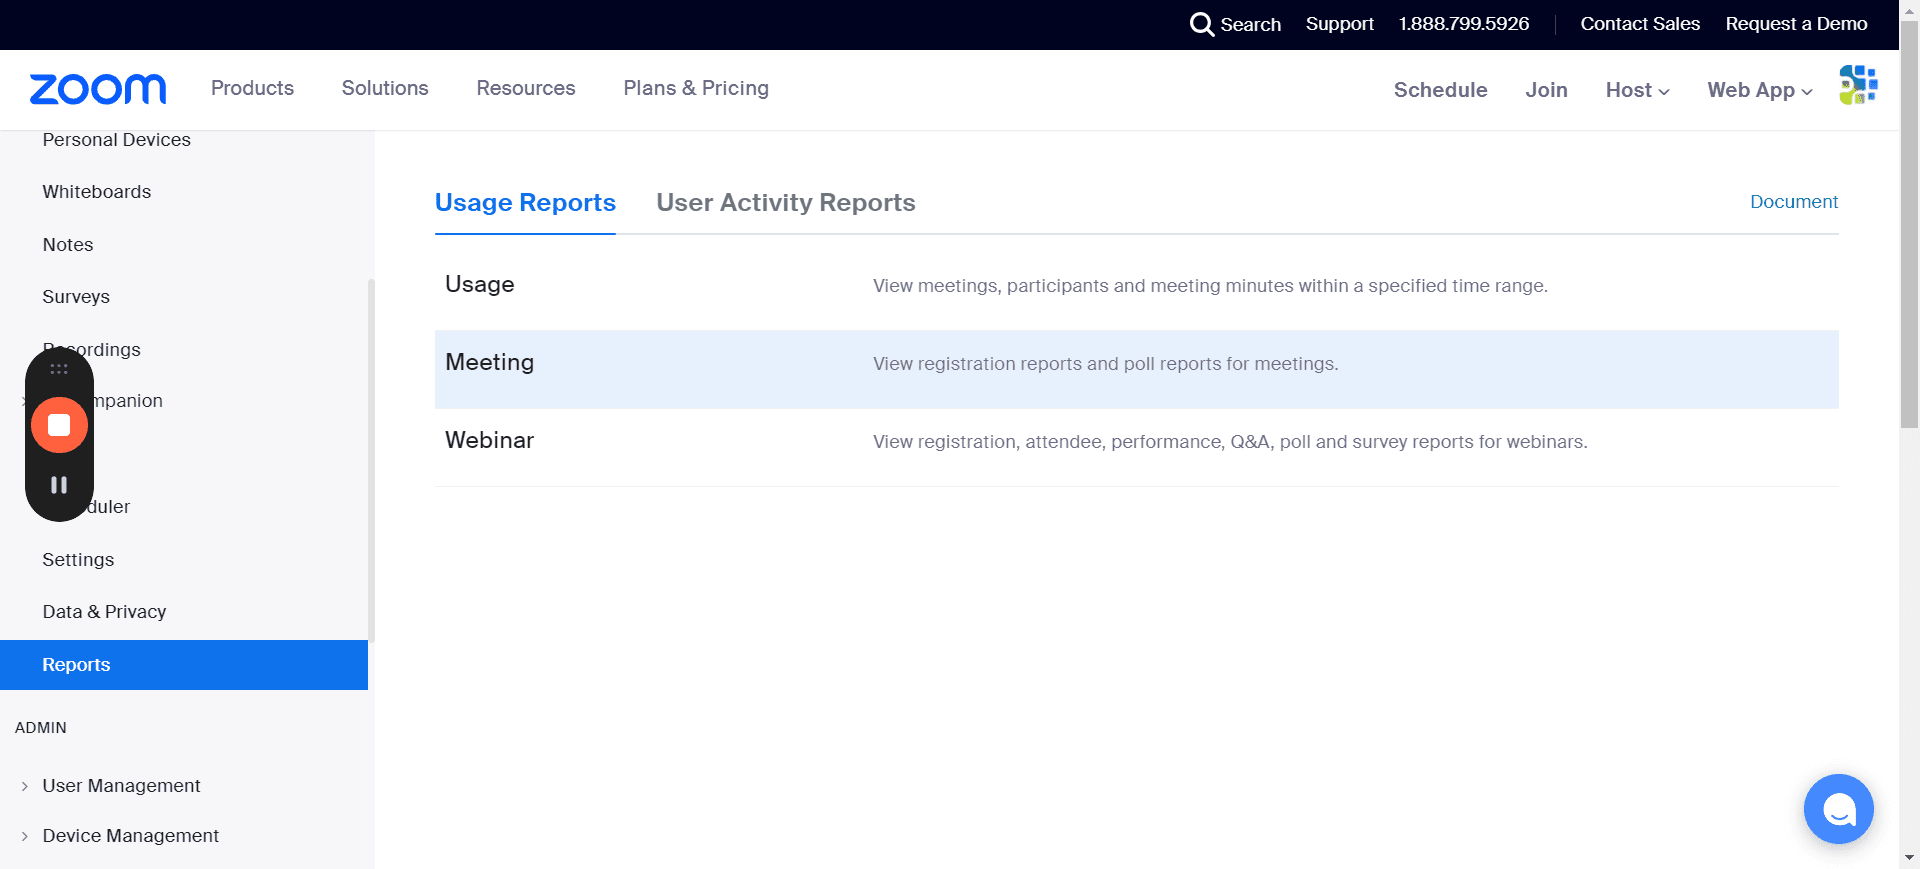The height and width of the screenshot is (869, 1920).
Task: Click the Search magnifier icon
Action: click(x=1201, y=24)
